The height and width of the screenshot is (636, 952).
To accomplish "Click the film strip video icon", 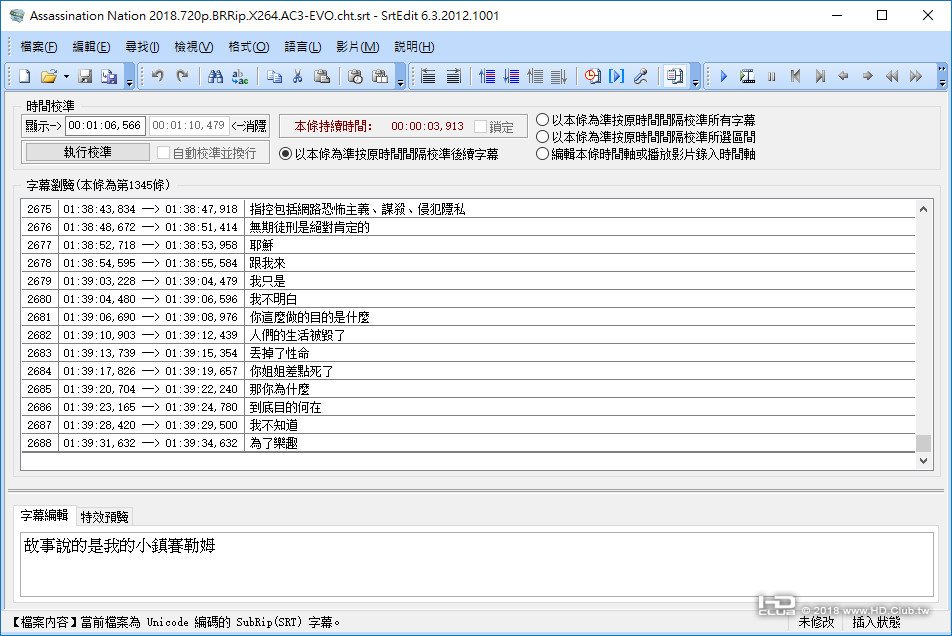I will point(747,76).
